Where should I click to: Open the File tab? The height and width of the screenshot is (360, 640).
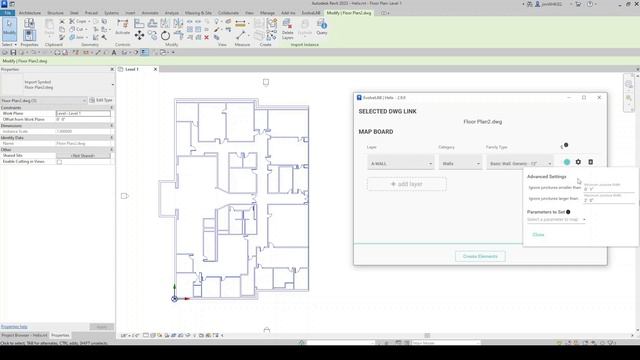pyautogui.click(x=7, y=13)
